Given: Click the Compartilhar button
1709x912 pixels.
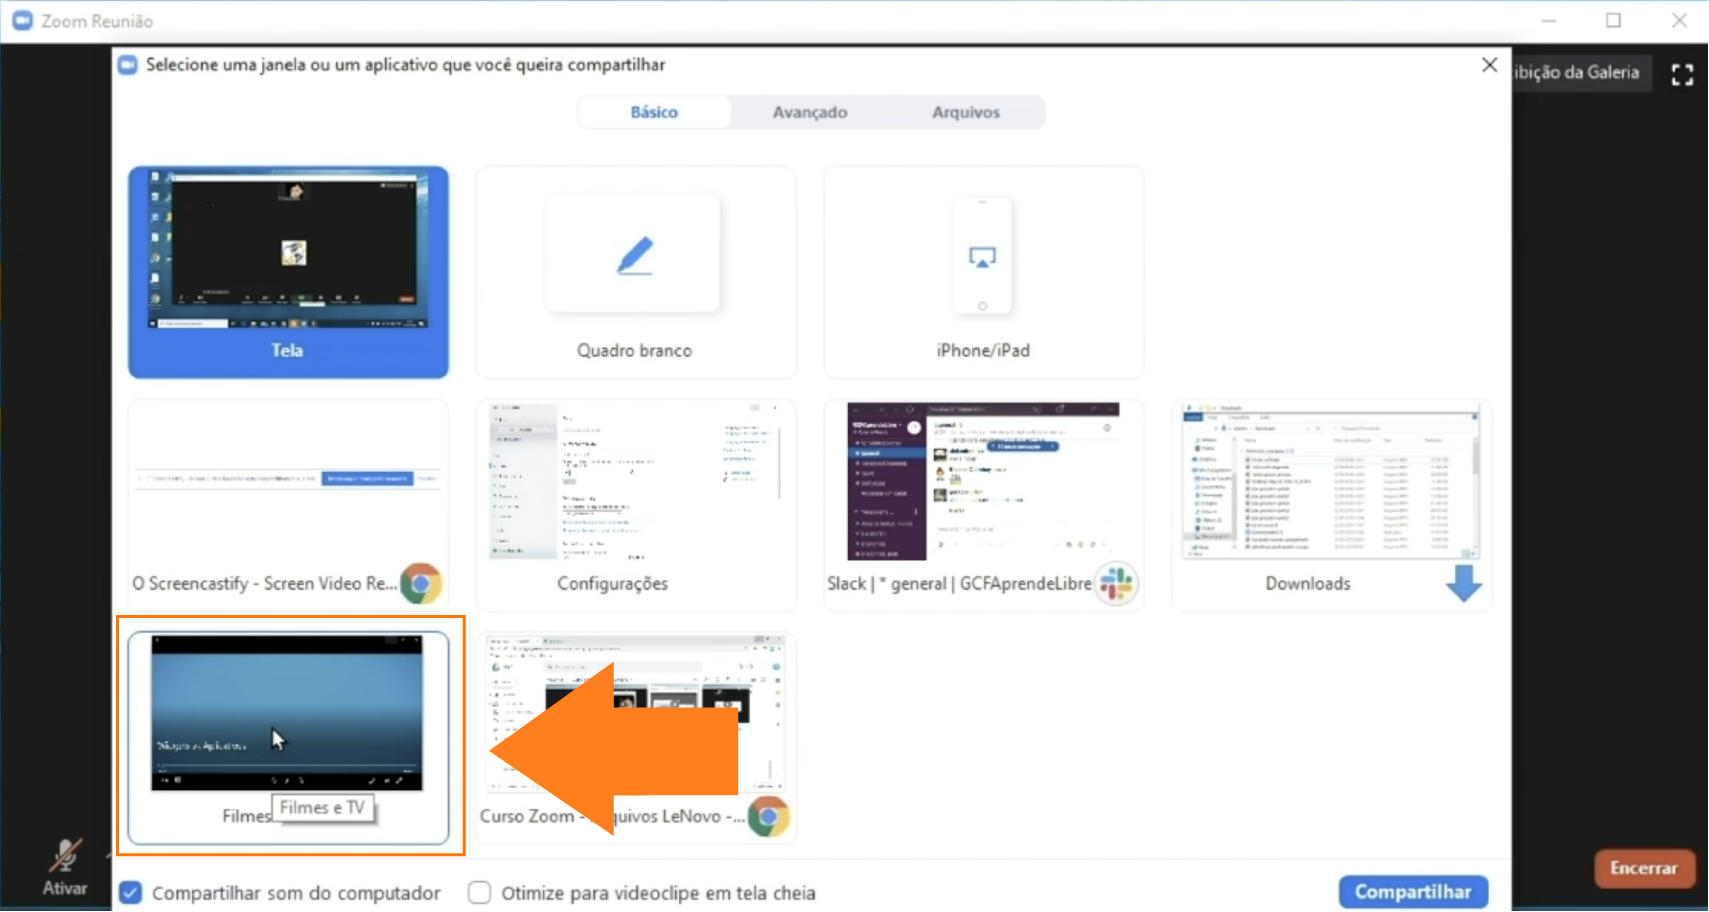Looking at the screenshot, I should click(x=1413, y=891).
